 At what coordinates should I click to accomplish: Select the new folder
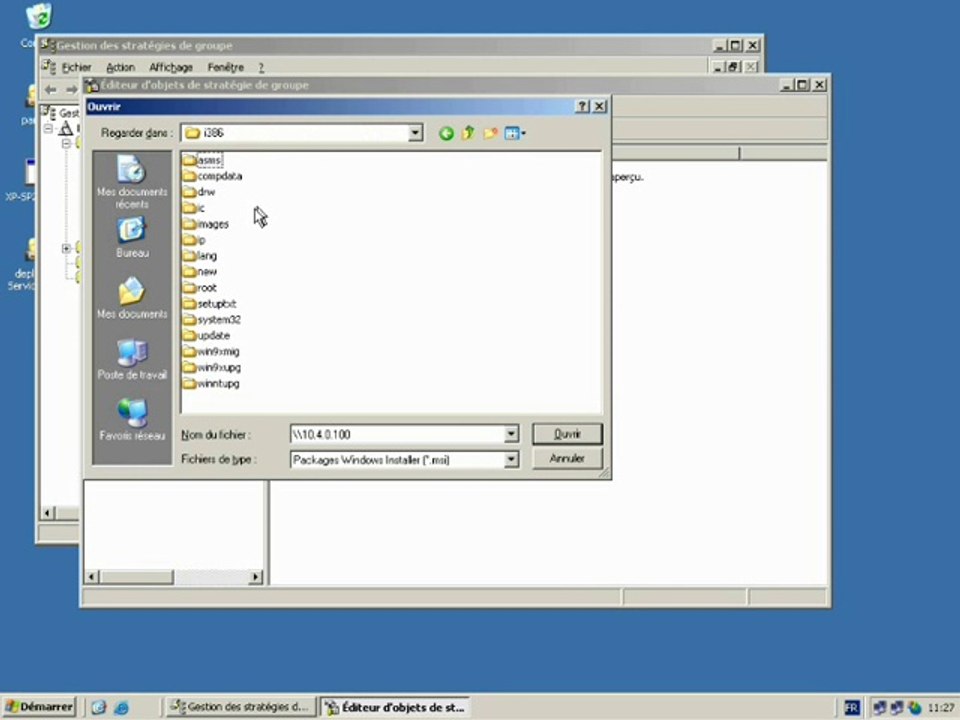(x=200, y=272)
